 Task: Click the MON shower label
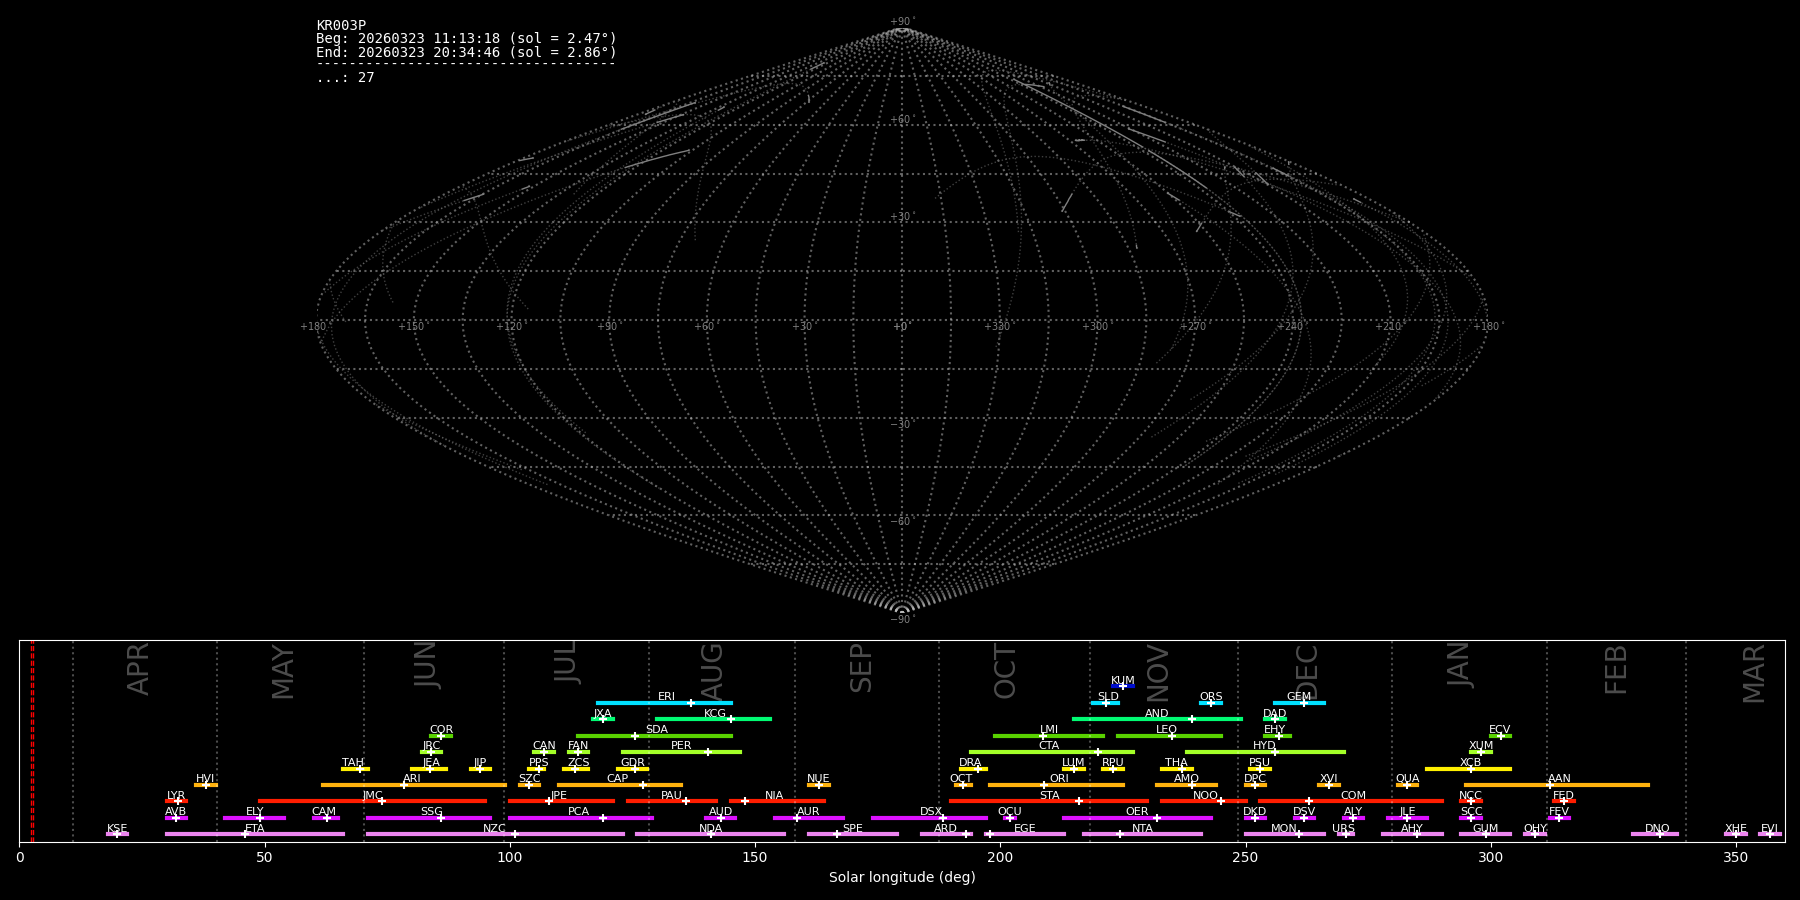tap(1283, 829)
